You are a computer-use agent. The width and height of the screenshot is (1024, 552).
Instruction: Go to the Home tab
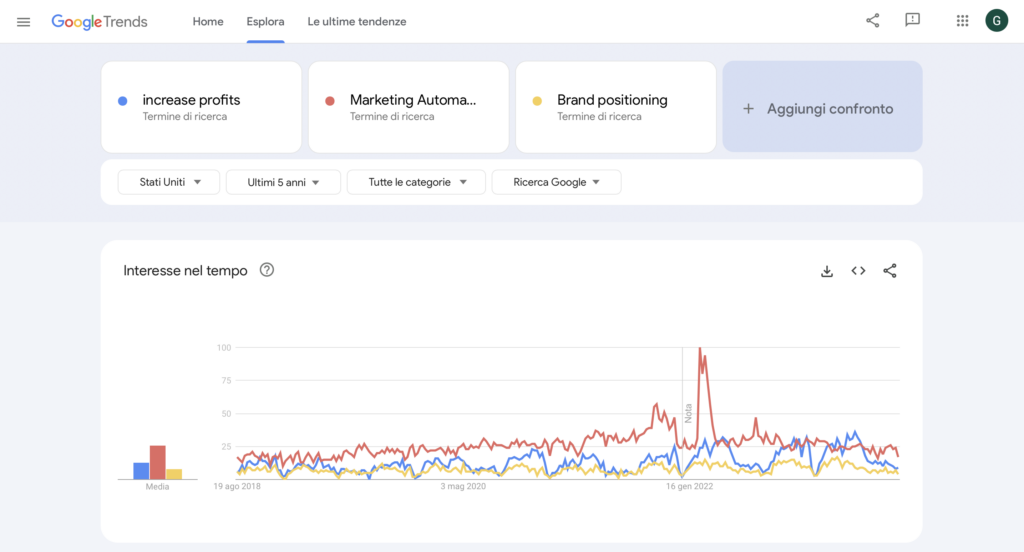coord(208,21)
